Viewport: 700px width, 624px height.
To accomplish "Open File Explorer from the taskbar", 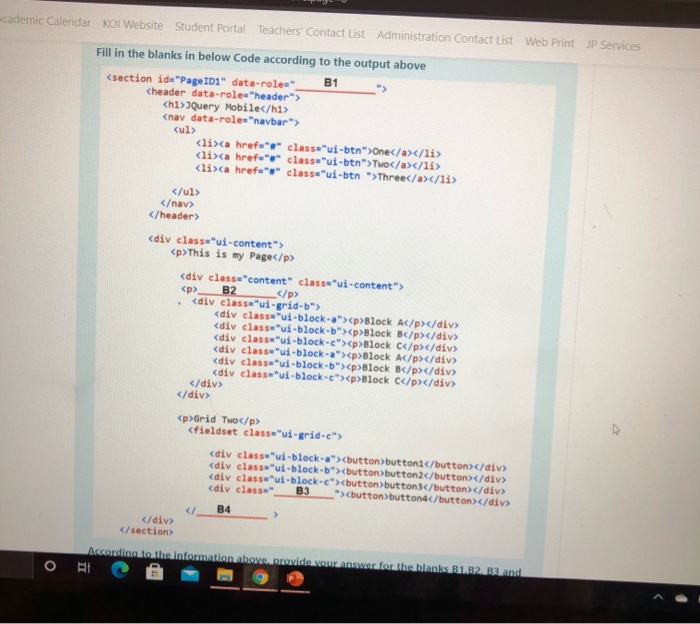I will coord(225,575).
